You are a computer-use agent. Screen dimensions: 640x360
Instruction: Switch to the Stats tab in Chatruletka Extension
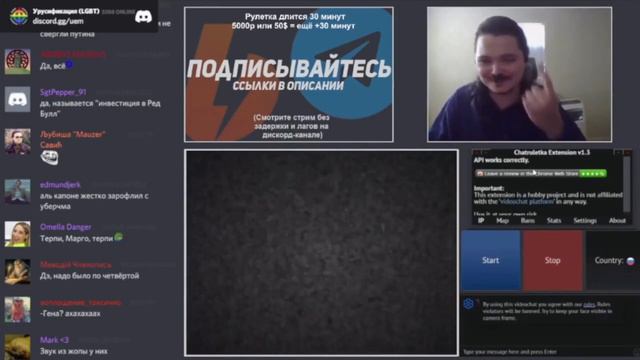[x=554, y=220]
